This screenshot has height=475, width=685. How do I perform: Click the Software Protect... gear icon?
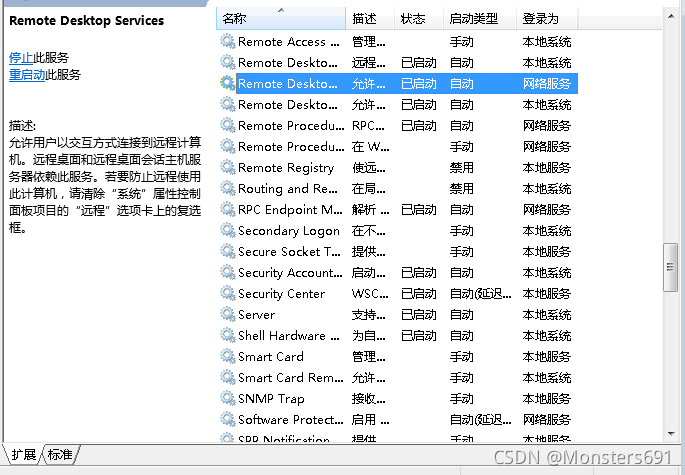click(228, 419)
